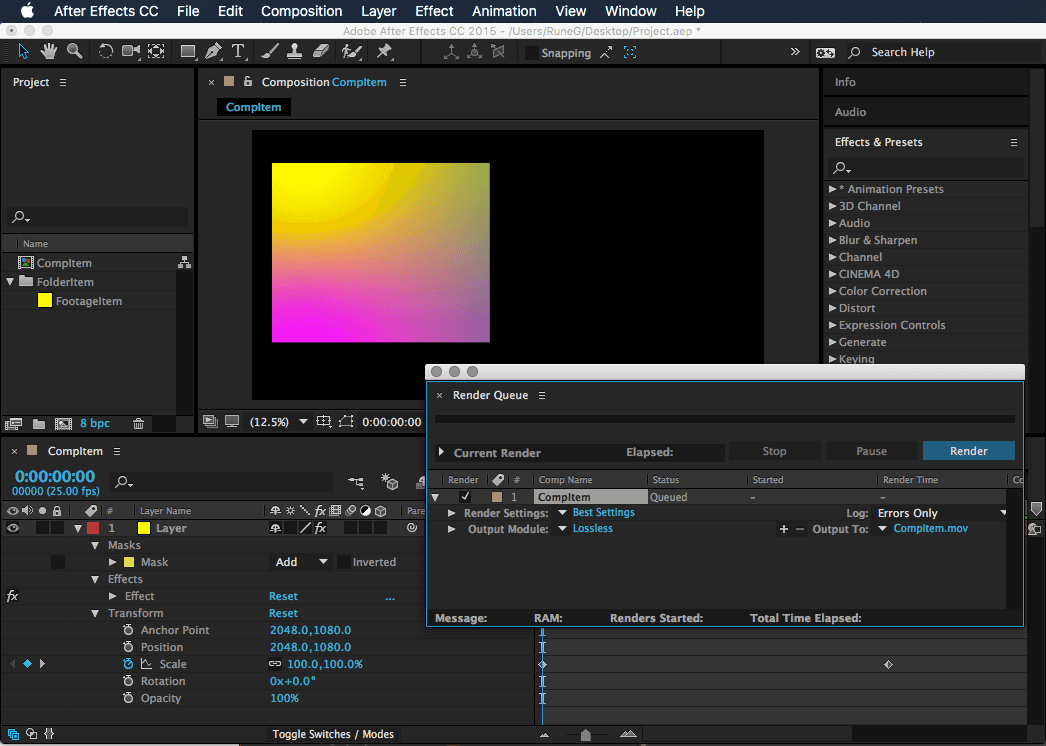The width and height of the screenshot is (1046, 746).
Task: Select the Puppet Pin tool
Action: click(384, 51)
